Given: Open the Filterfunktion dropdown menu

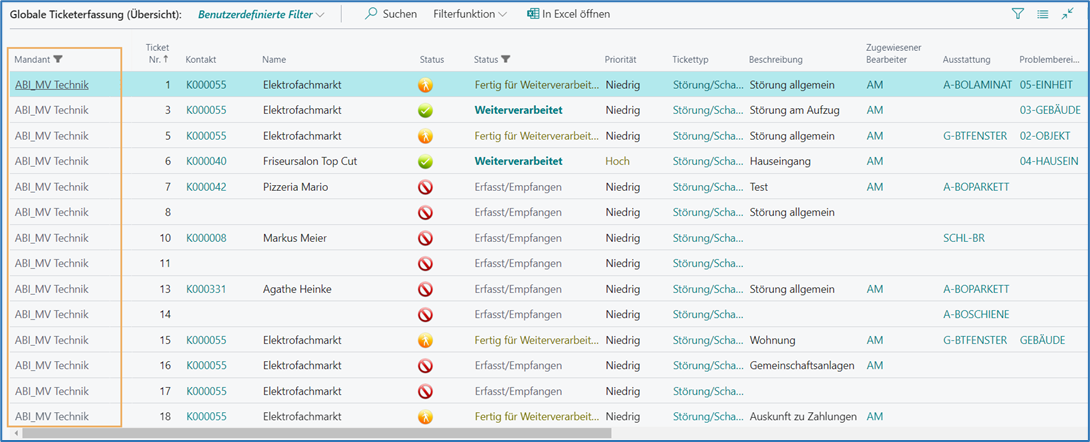Looking at the screenshot, I should point(470,14).
